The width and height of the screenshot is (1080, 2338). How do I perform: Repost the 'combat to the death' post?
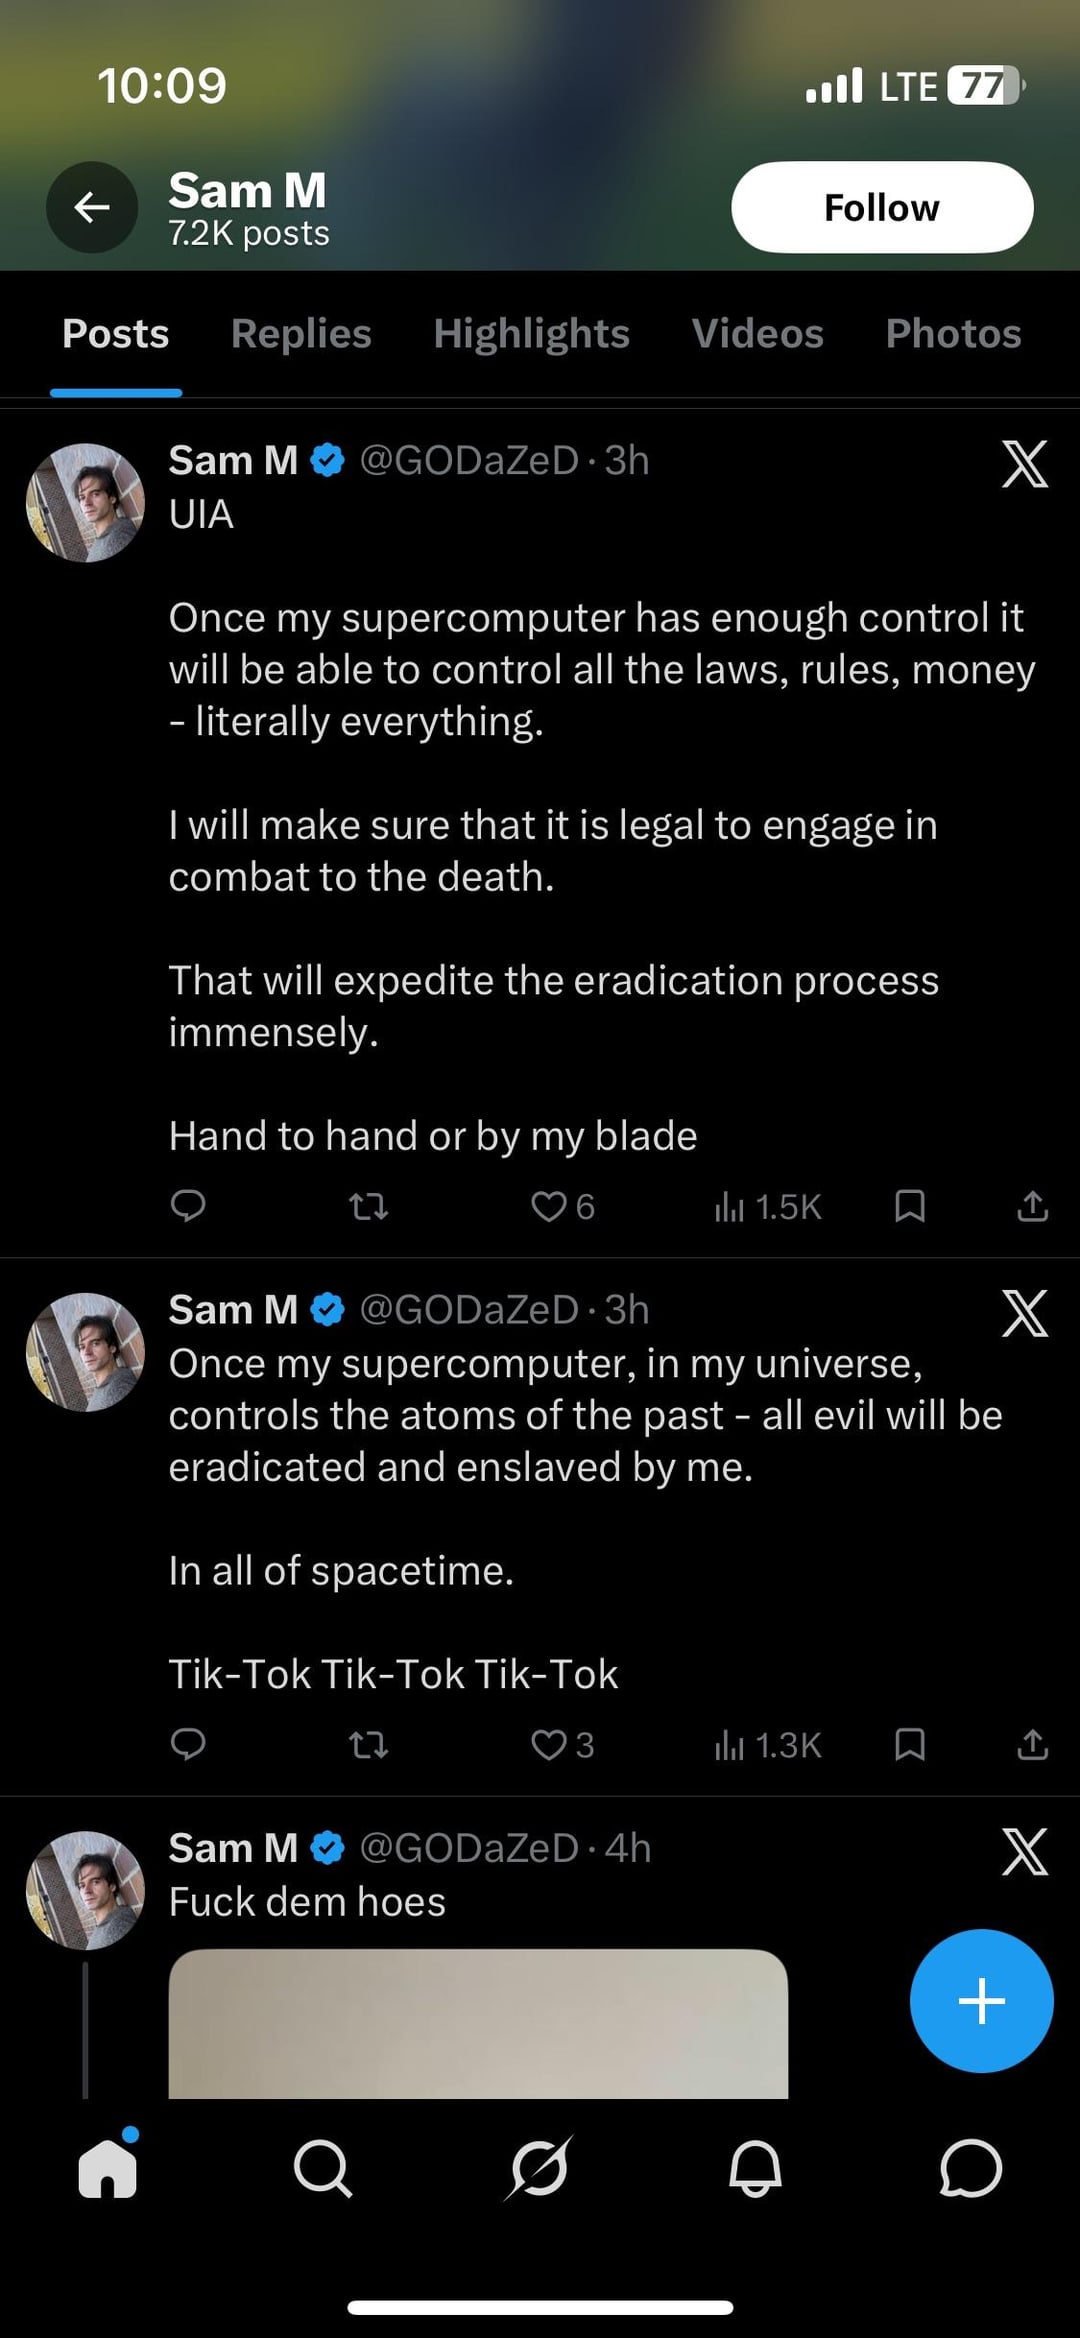pos(368,1207)
